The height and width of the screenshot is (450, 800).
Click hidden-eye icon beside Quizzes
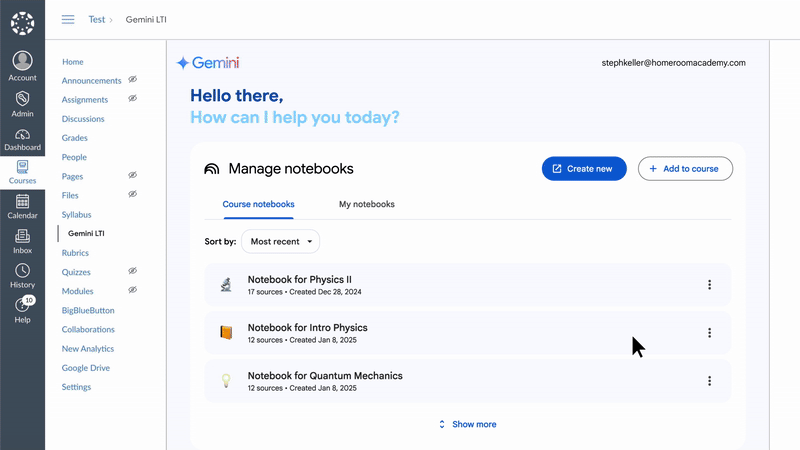click(133, 271)
